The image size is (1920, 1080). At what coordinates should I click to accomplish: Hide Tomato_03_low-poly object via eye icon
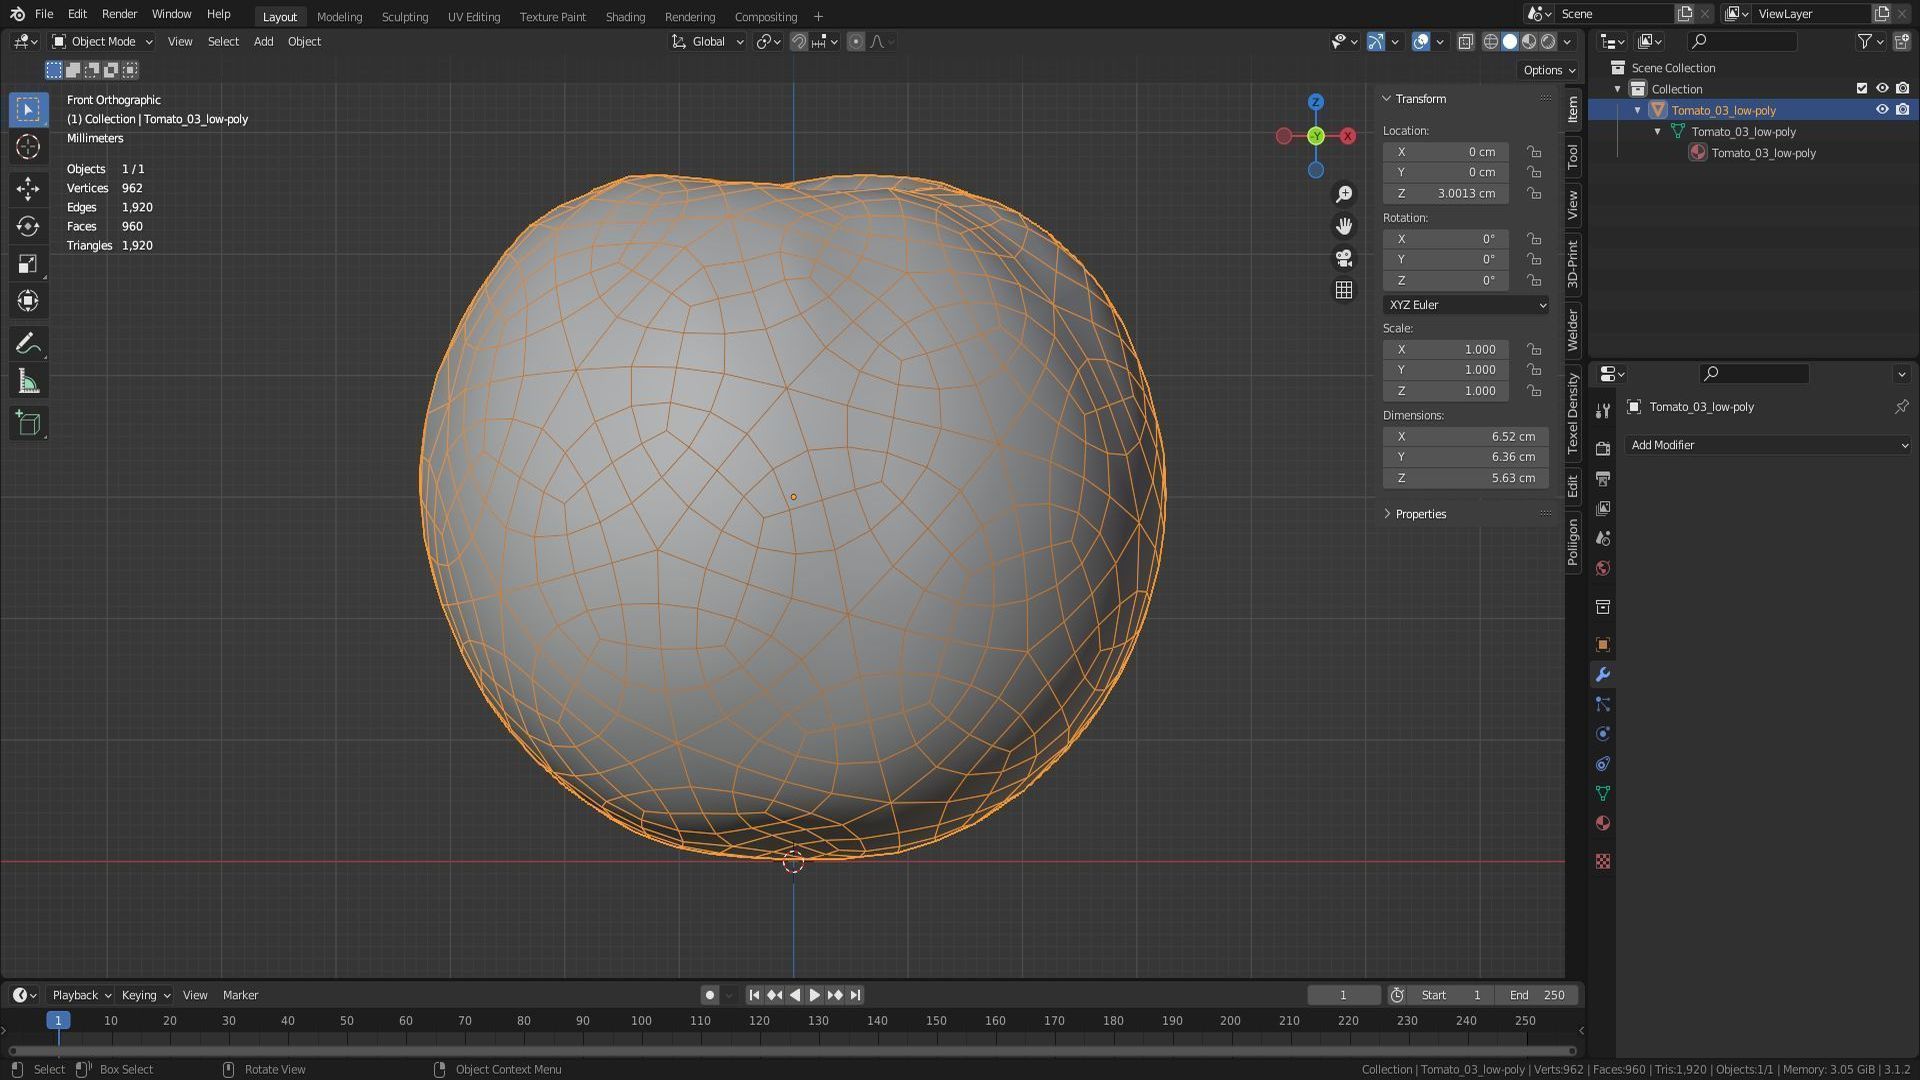(x=1881, y=110)
